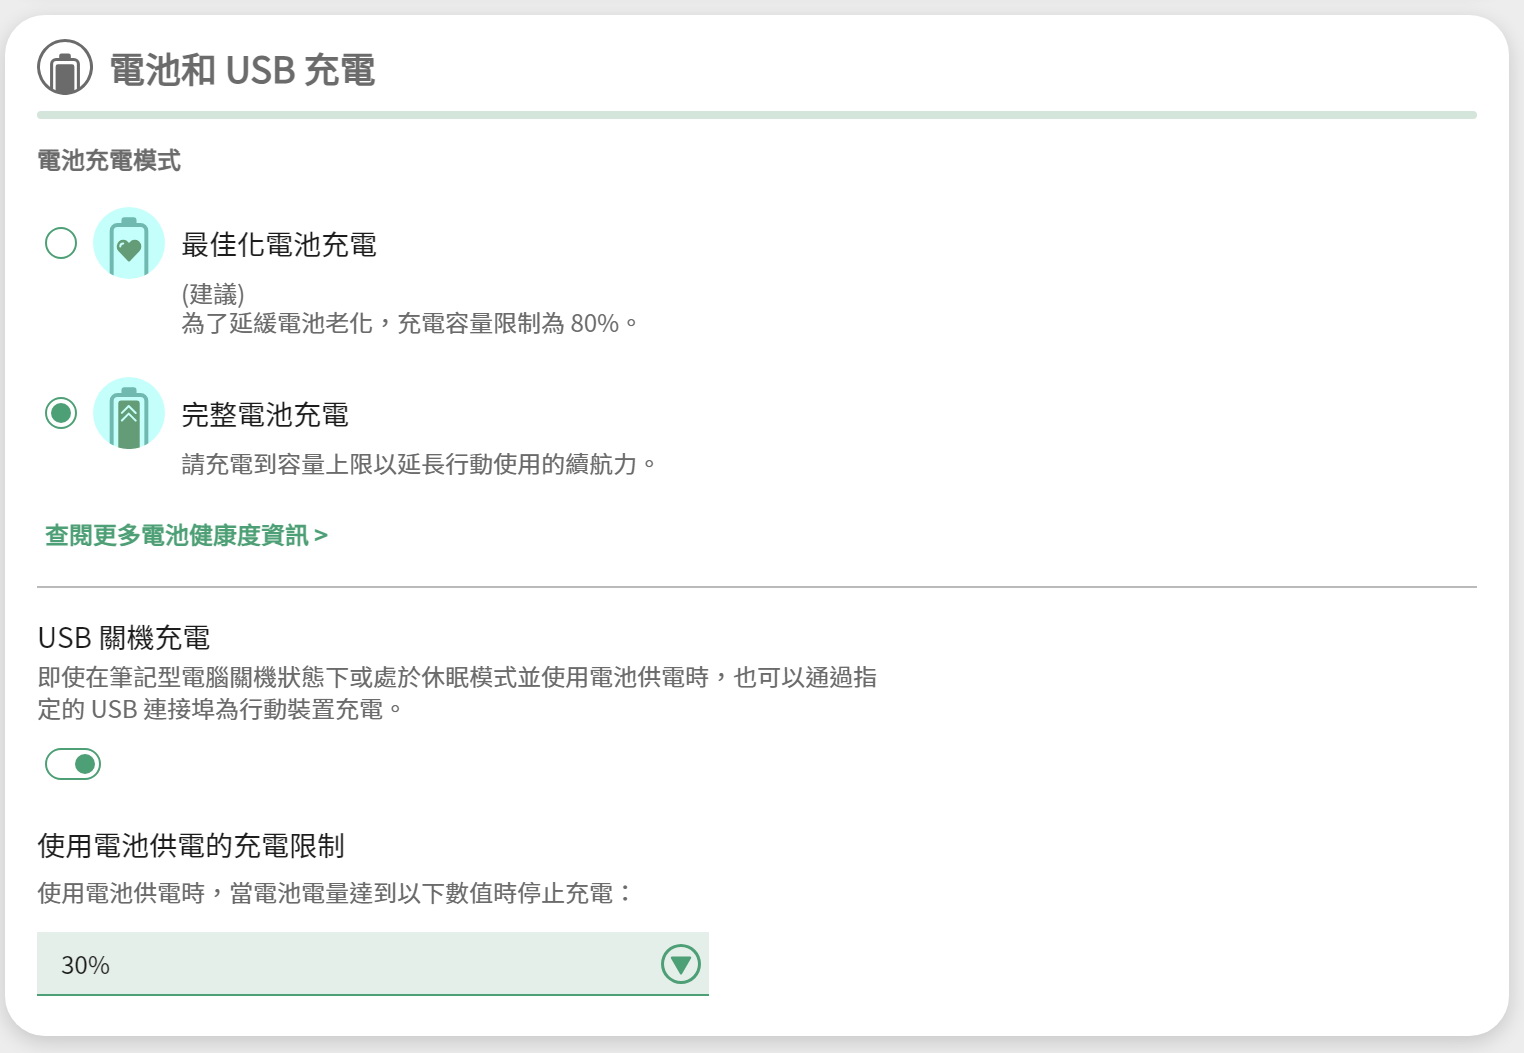Click the battery icon in the page header

point(65,68)
